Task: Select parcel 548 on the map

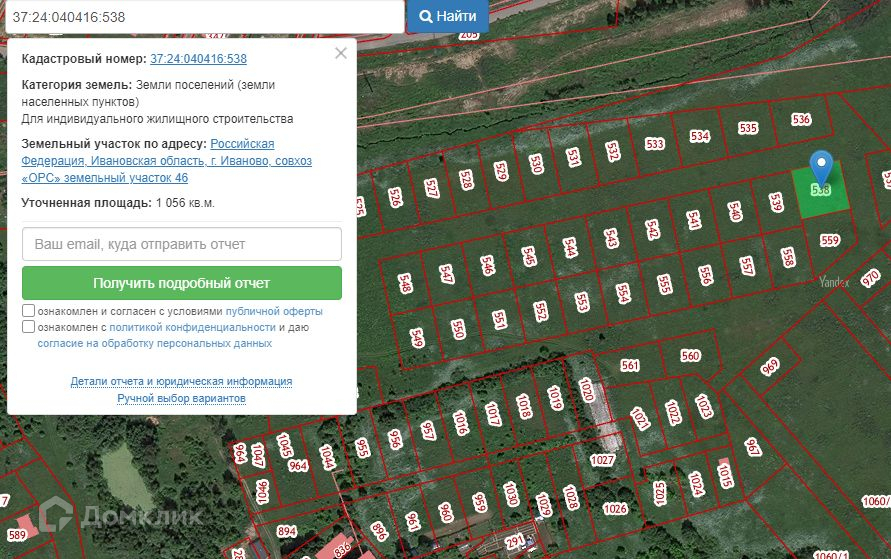Action: [405, 283]
